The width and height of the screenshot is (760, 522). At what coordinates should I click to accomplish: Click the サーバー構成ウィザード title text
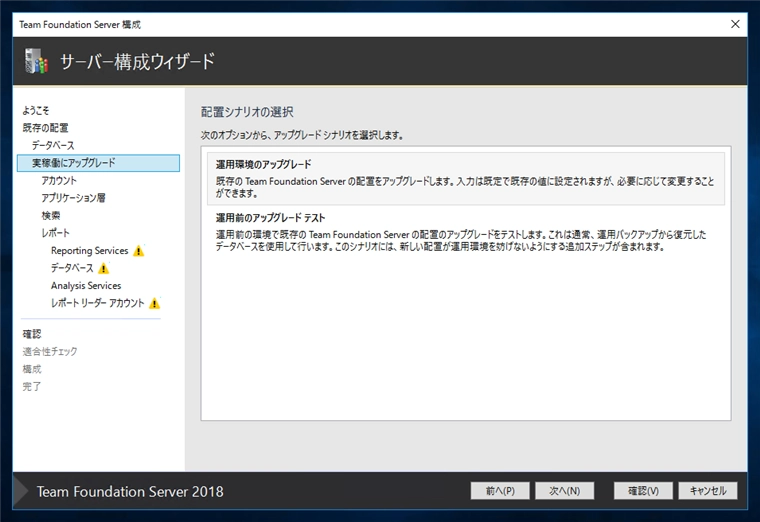tap(137, 62)
